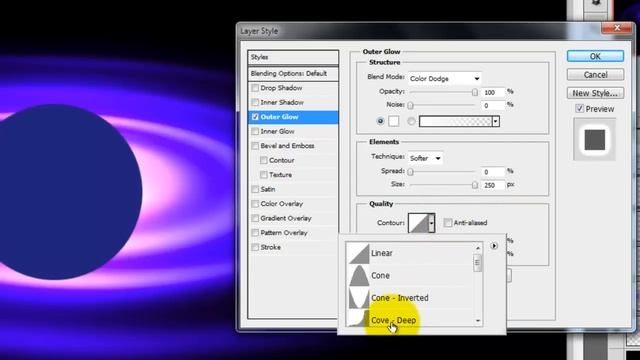Click the New Style... button
This screenshot has width=640, height=360.
click(x=595, y=93)
